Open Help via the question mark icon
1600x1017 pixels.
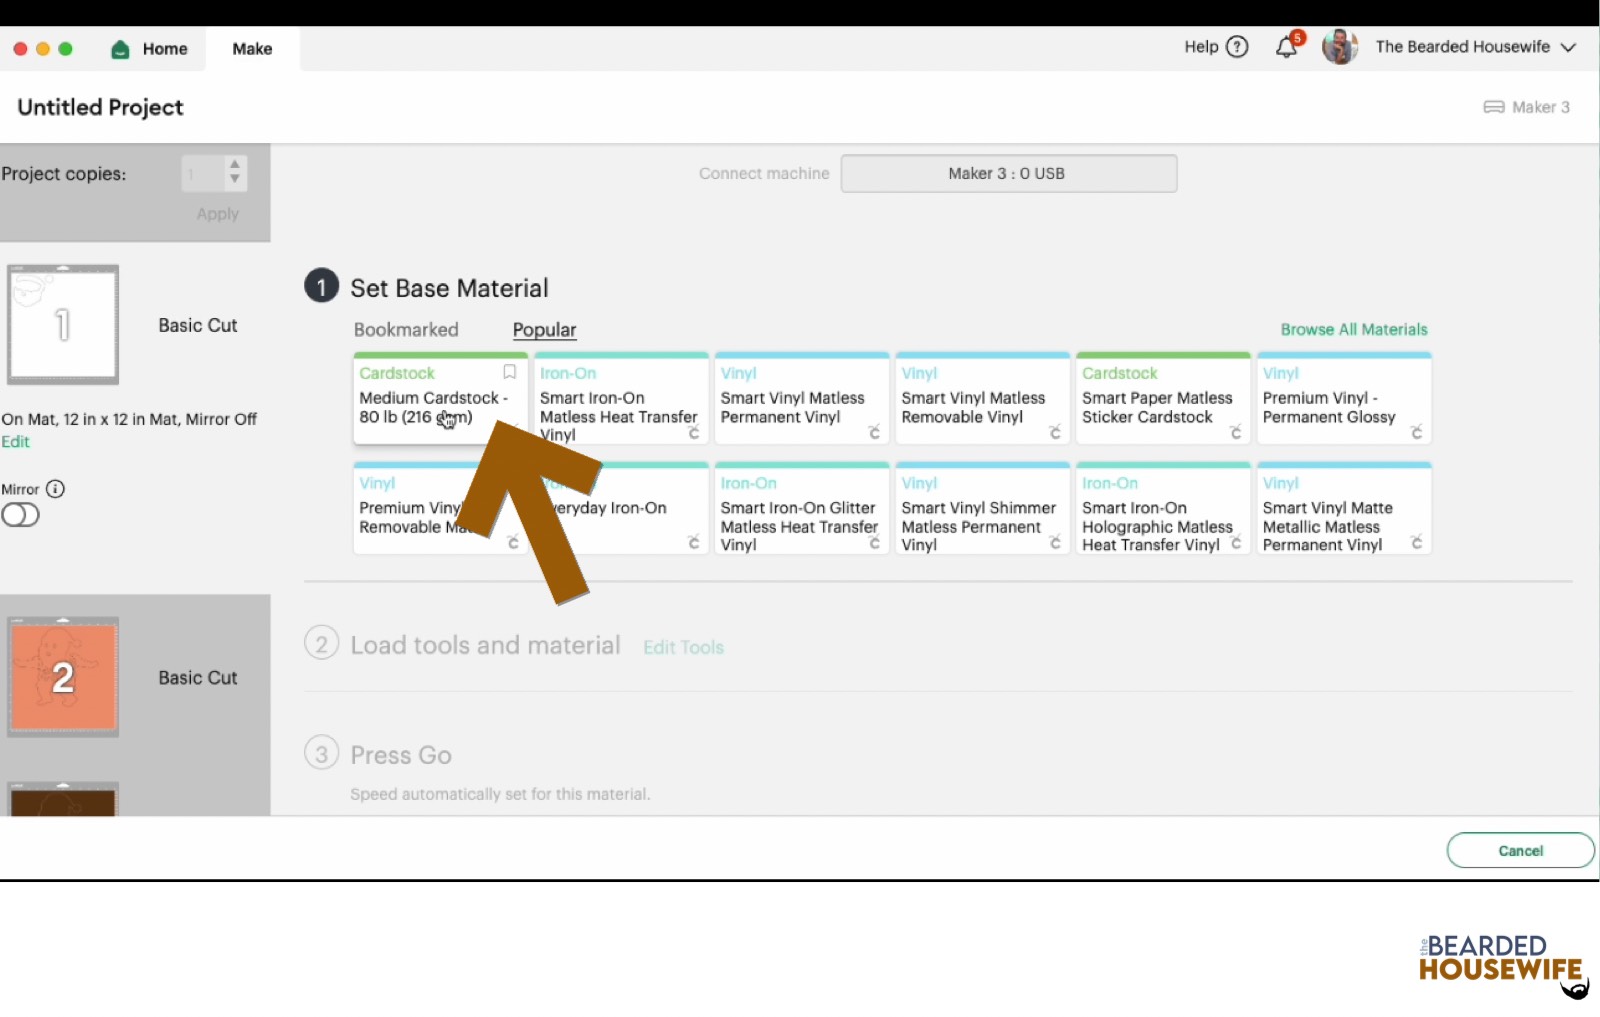[x=1237, y=47]
